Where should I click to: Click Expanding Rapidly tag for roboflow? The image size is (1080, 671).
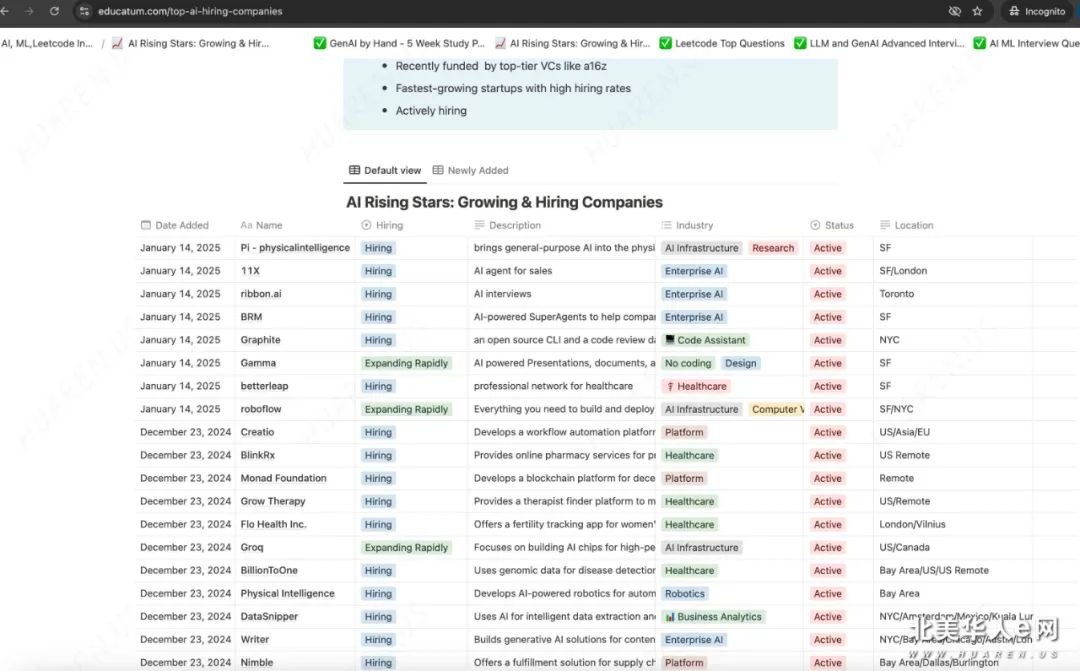click(406, 409)
